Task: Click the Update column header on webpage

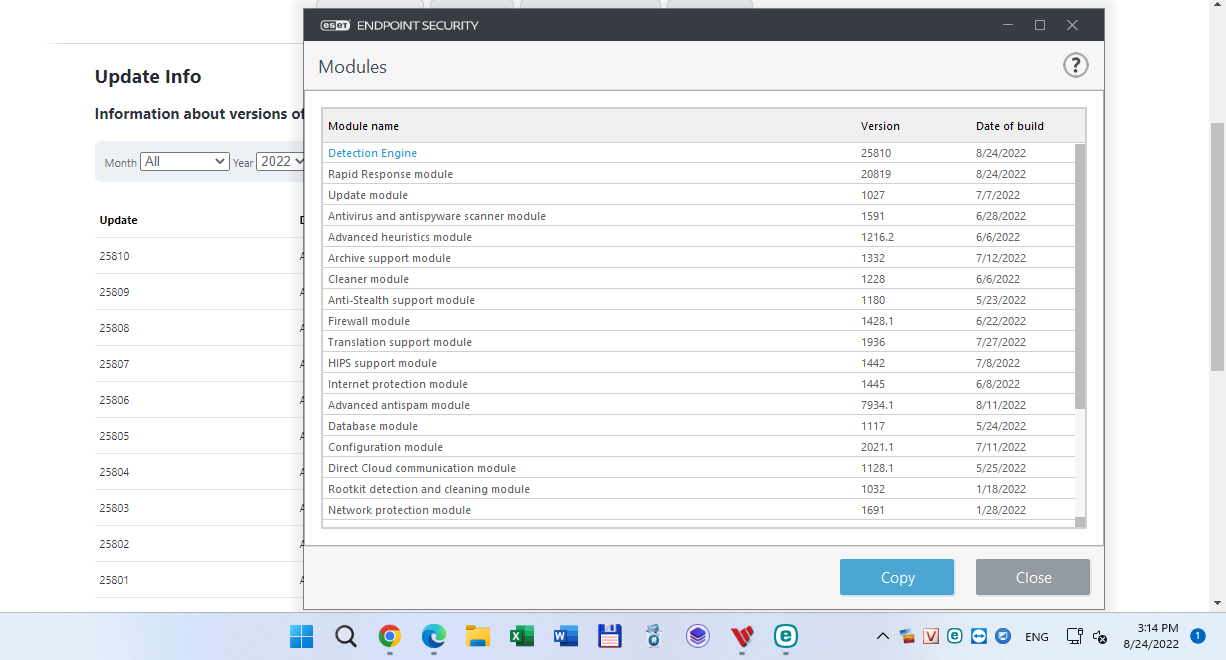Action: (118, 220)
